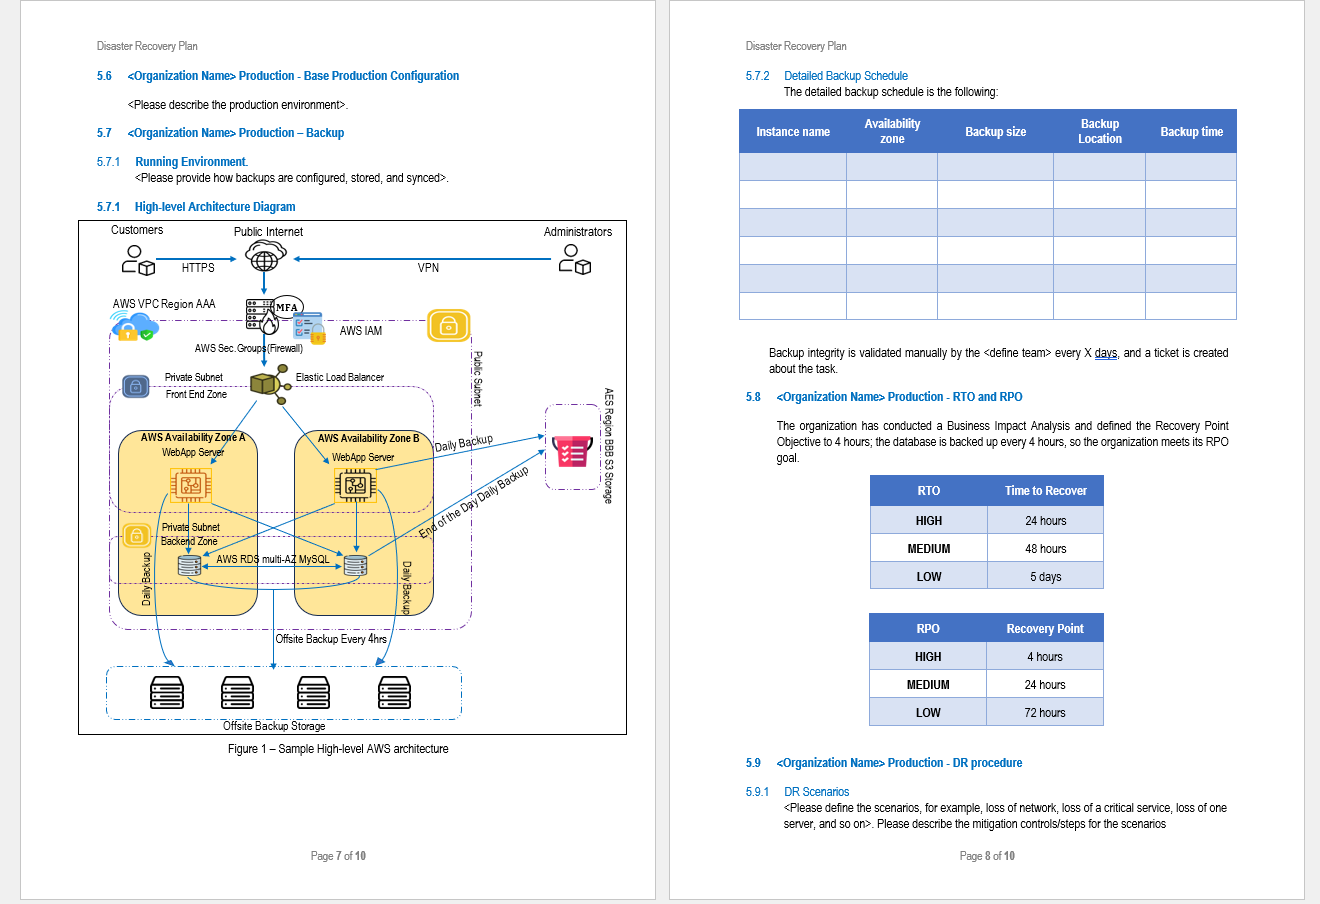
Task: Click the yellow lock icon near Public Subnet
Action: tap(448, 326)
